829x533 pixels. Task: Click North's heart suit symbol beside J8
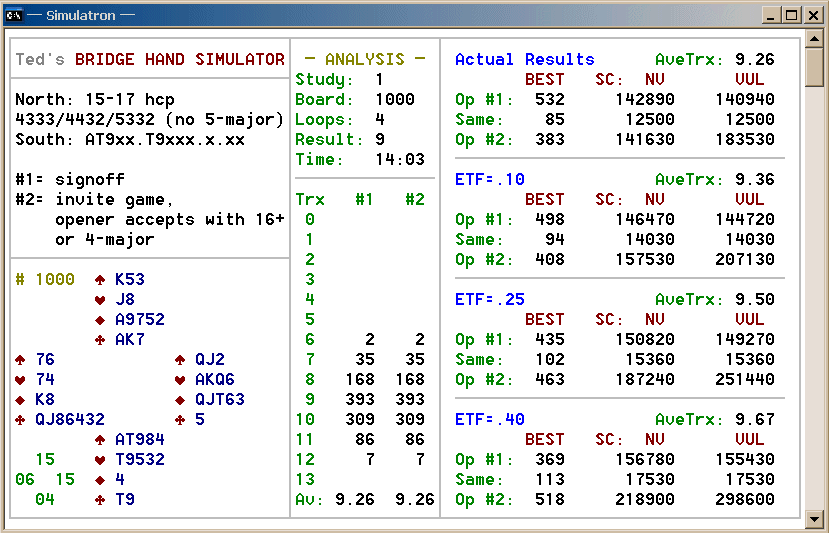100,300
